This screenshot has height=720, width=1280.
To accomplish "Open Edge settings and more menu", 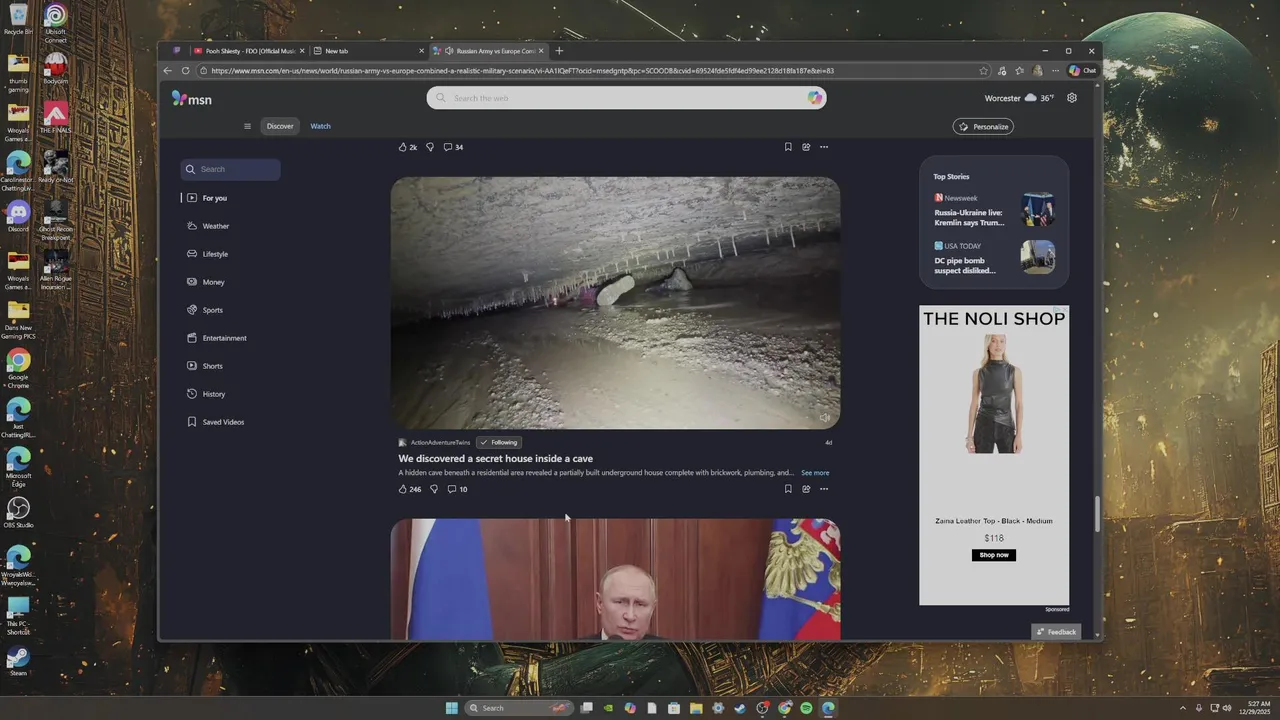I will pos(1055,71).
